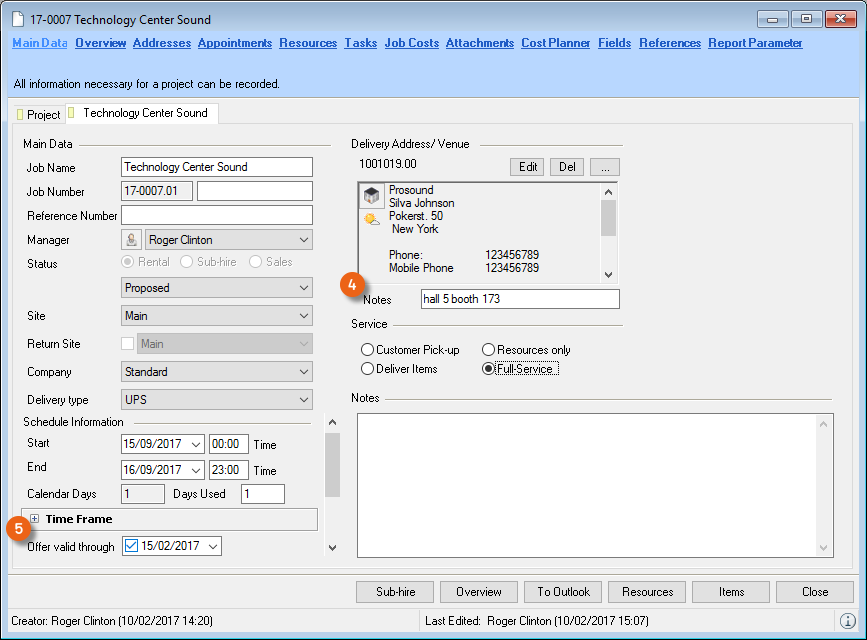Choose the Deliver Items radio button
Screen dimensions: 867x640
click(367, 369)
